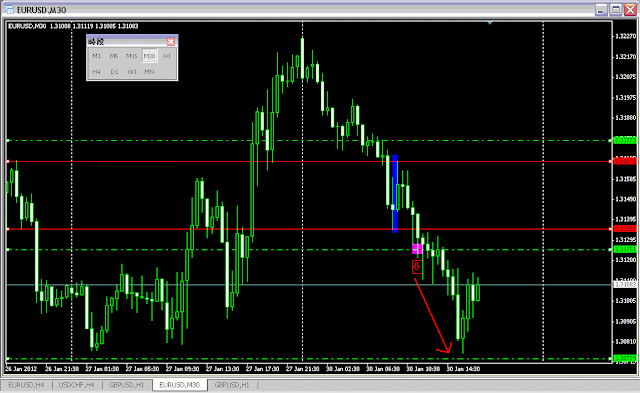Choose the MN monthly timeframe
Image resolution: width=640 pixels, height=393 pixels.
coord(149,71)
